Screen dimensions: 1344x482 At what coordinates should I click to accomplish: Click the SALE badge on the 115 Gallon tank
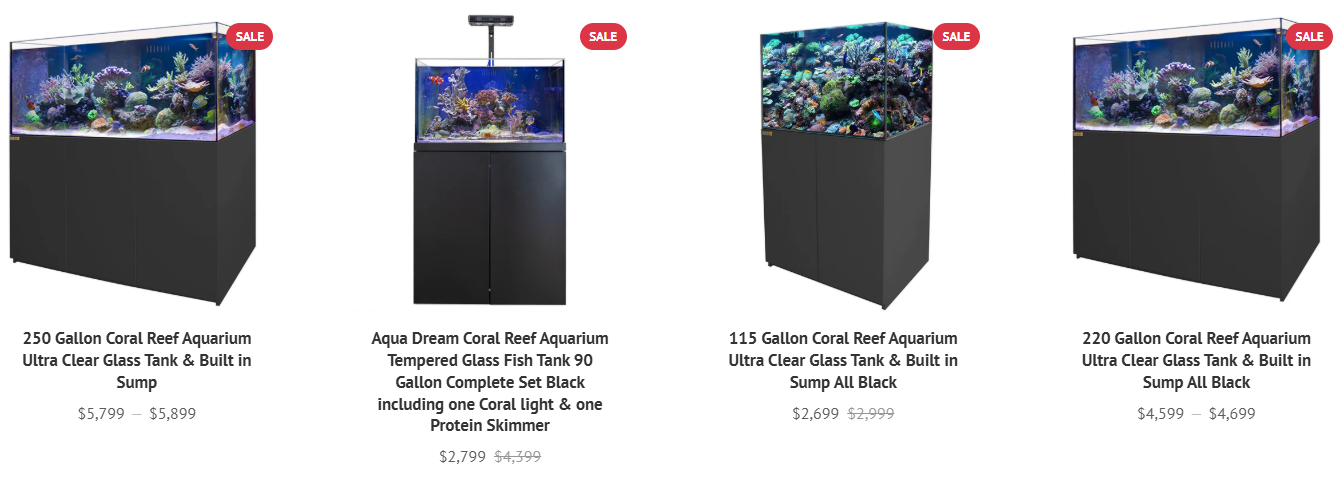pyautogui.click(x=956, y=37)
